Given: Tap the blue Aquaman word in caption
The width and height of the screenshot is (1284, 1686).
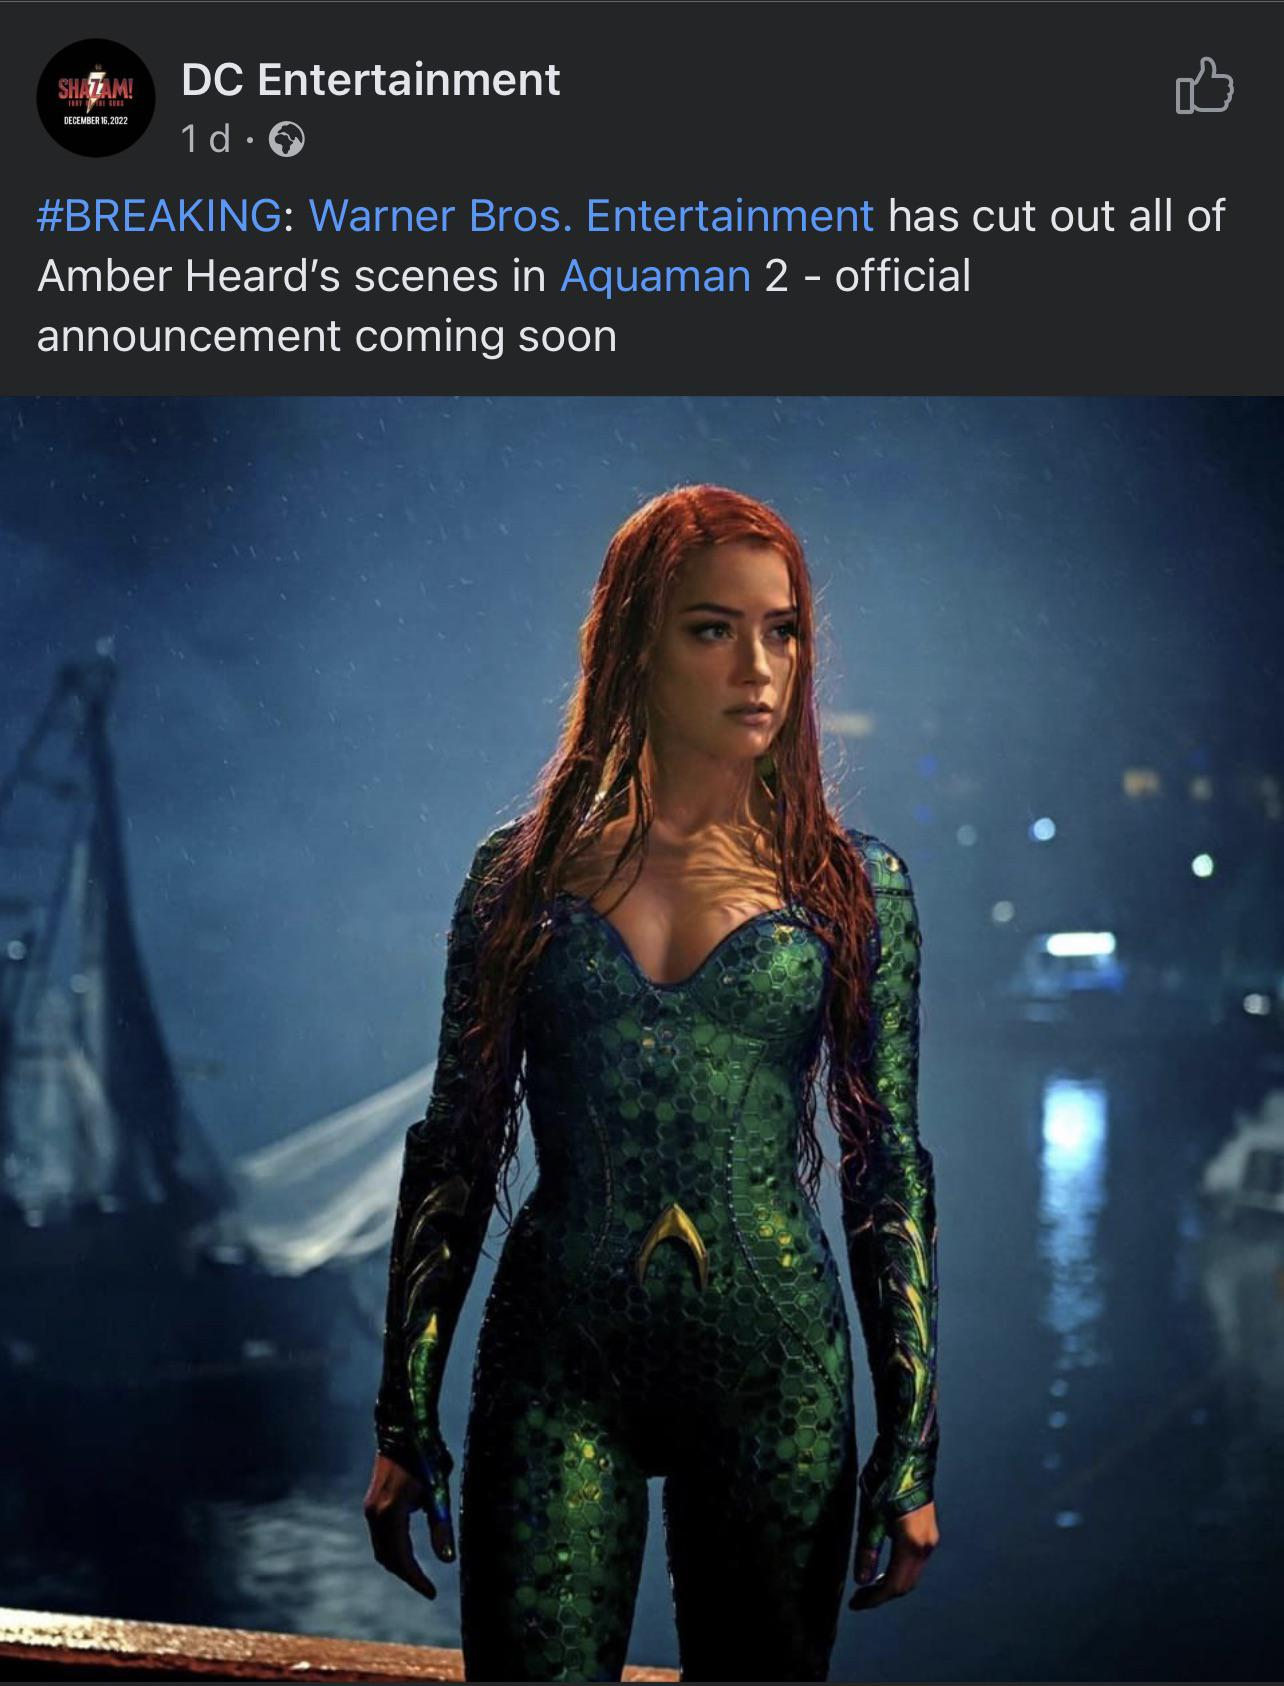Looking at the screenshot, I should coord(655,275).
